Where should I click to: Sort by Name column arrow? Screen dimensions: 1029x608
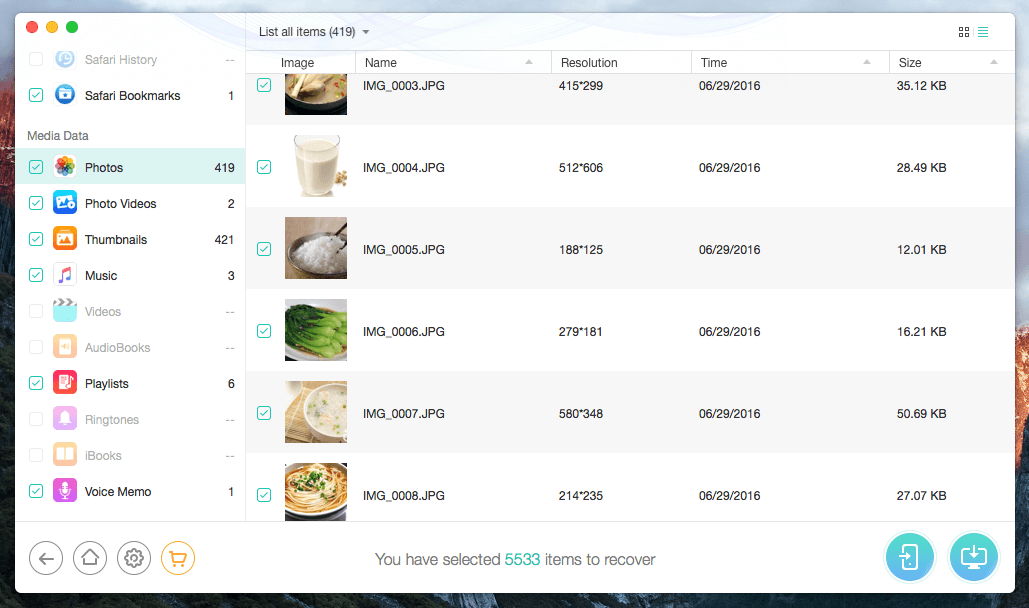click(529, 62)
